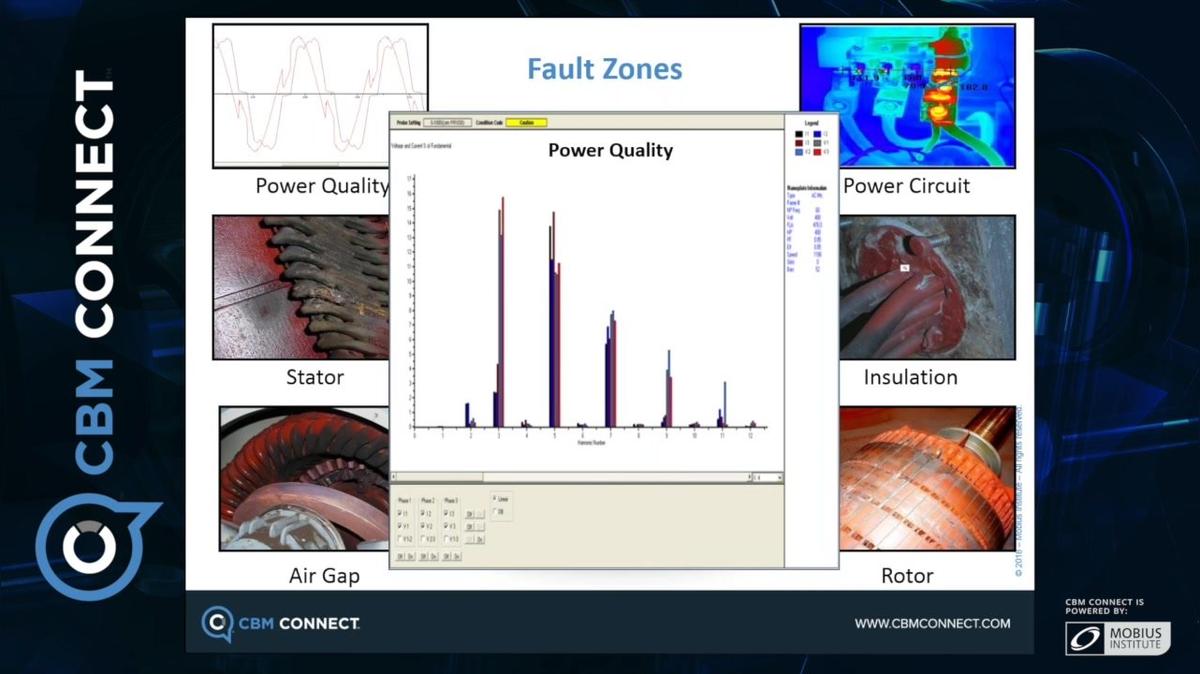The height and width of the screenshot is (674, 1200).
Task: Click the CBM Connect logo in footer
Action: (x=280, y=624)
